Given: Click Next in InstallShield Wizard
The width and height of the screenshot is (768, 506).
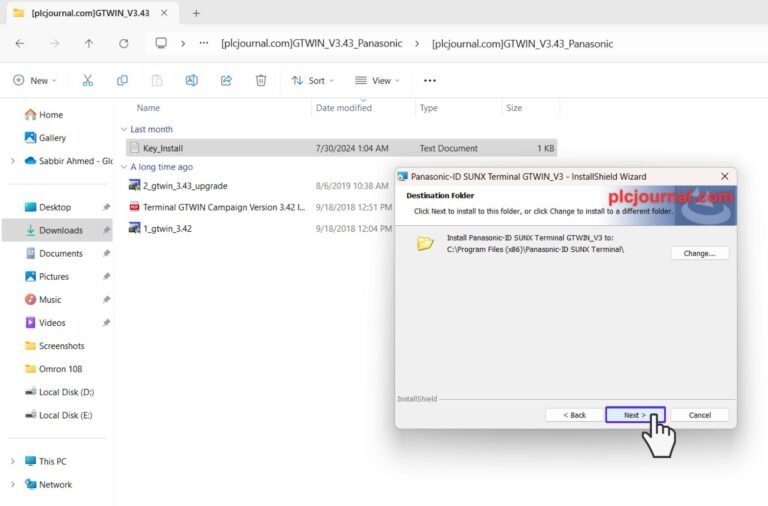Looking at the screenshot, I should click(635, 415).
